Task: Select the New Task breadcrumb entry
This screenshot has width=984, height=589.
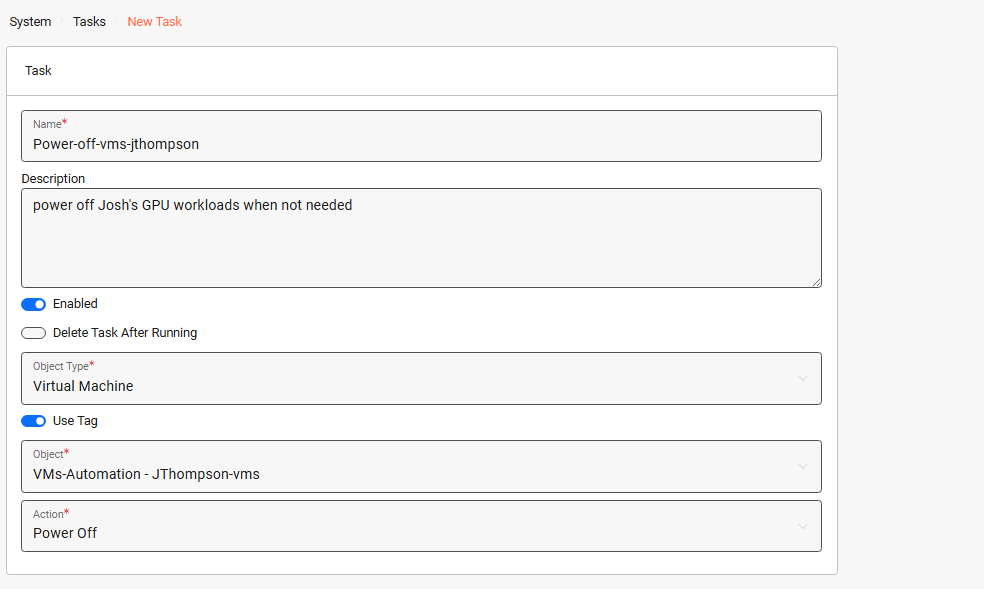Action: pyautogui.click(x=154, y=21)
